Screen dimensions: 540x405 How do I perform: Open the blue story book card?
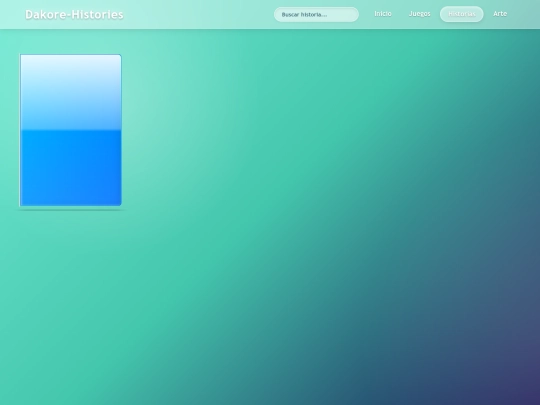[x=71, y=130]
